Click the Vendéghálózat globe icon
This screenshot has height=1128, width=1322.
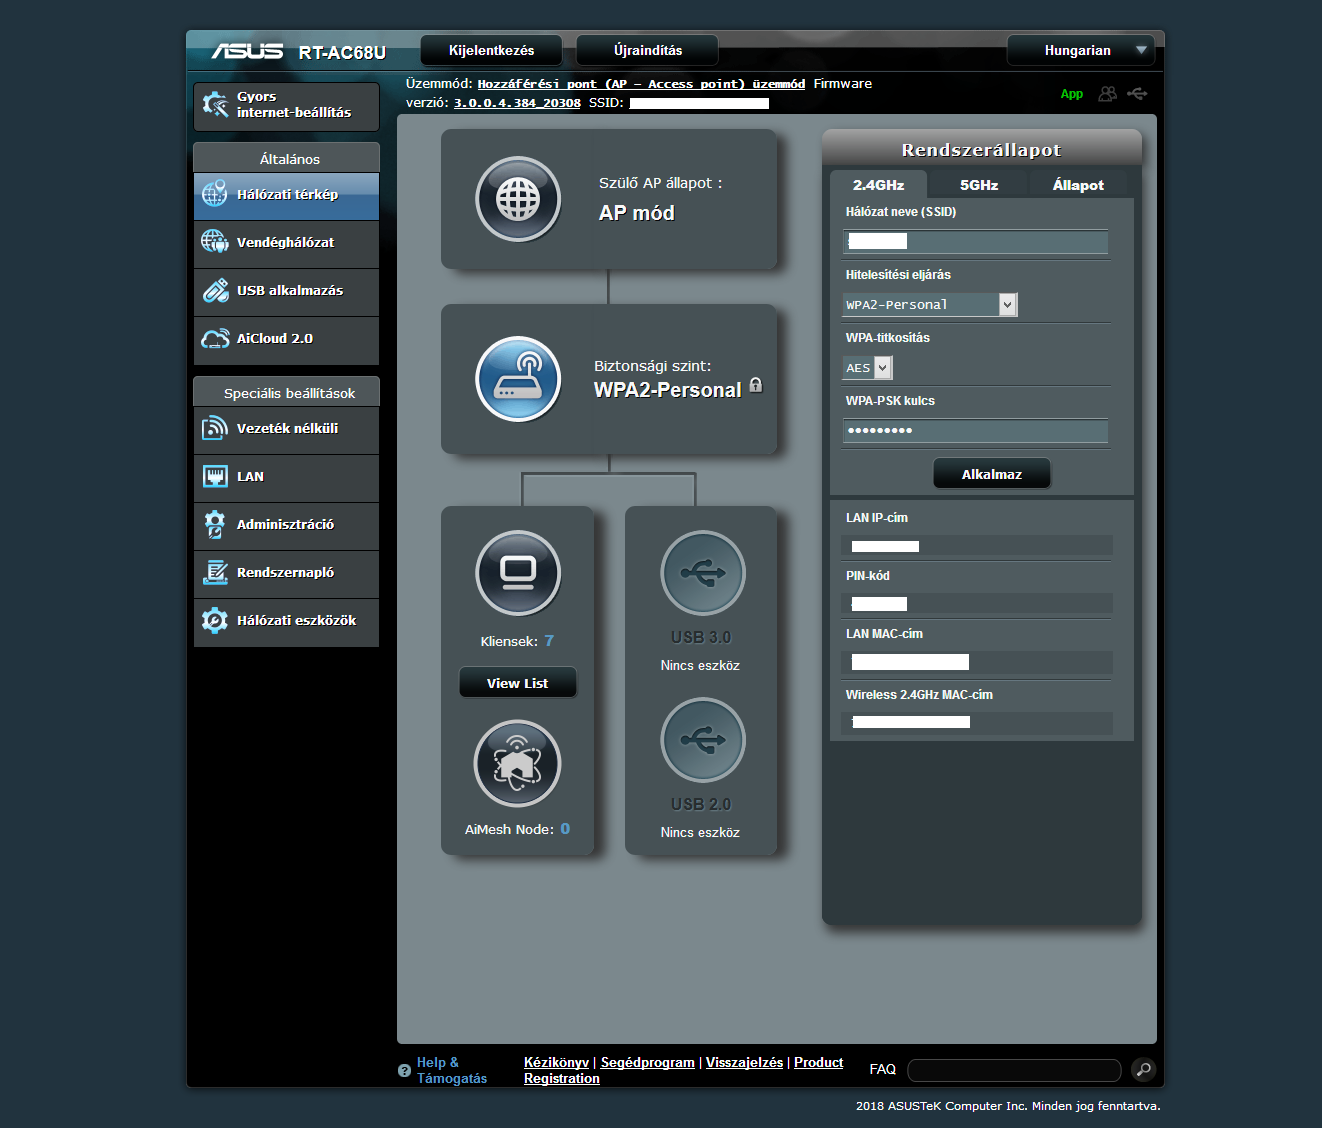pos(215,242)
